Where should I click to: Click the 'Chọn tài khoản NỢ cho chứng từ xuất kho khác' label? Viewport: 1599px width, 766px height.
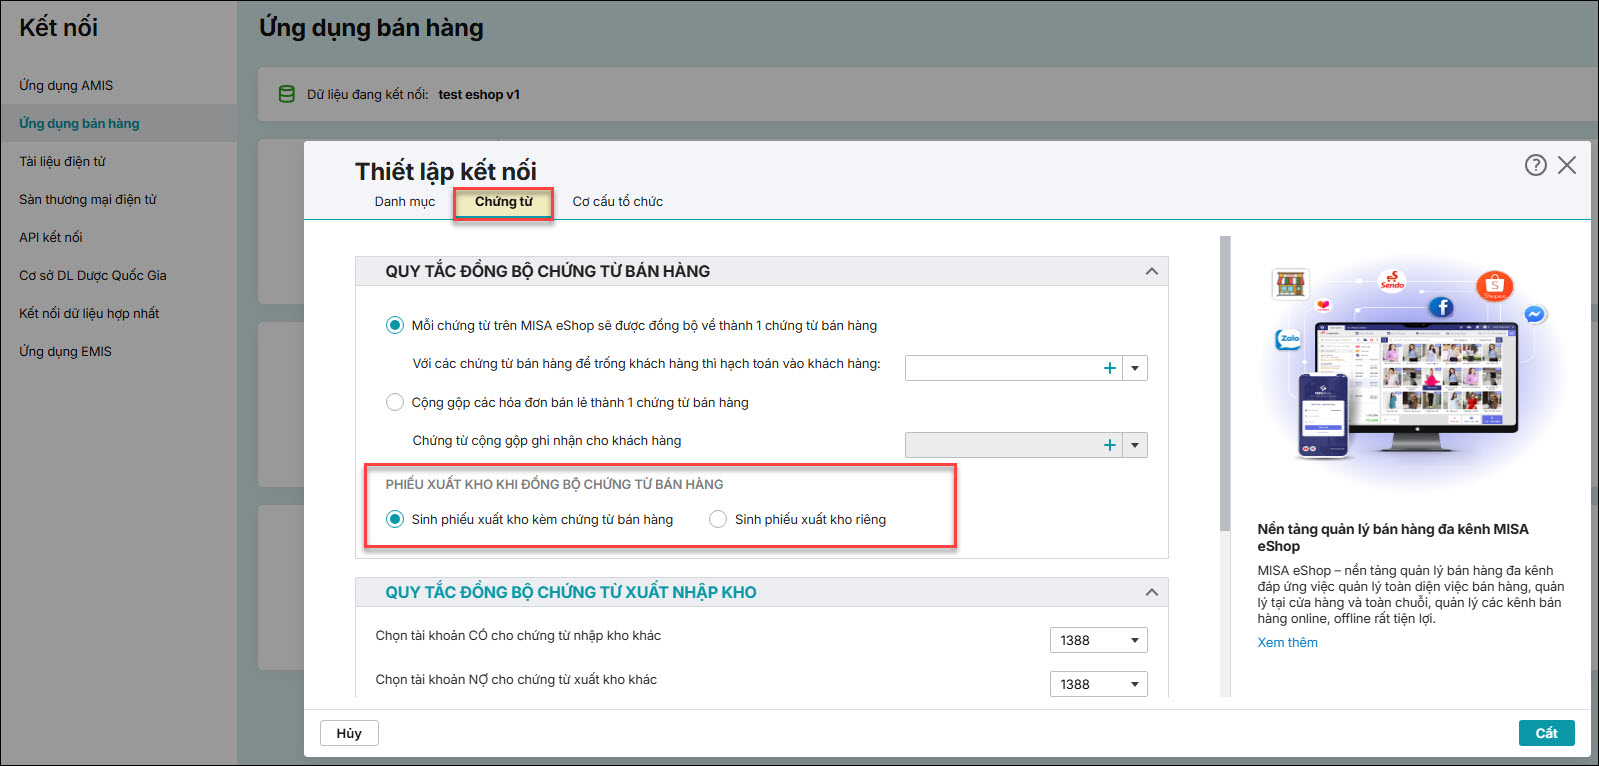[516, 679]
